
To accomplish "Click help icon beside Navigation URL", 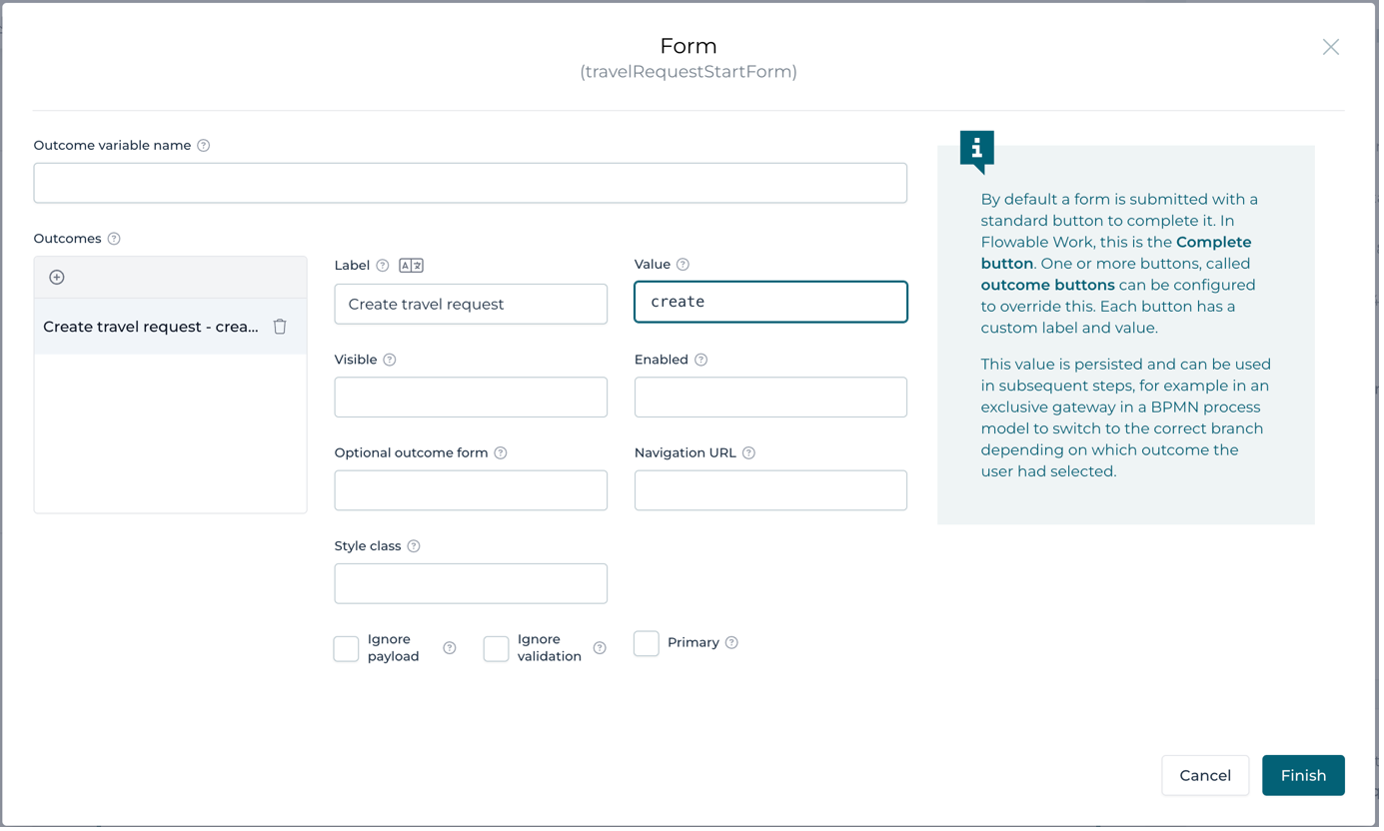I will tap(749, 452).
